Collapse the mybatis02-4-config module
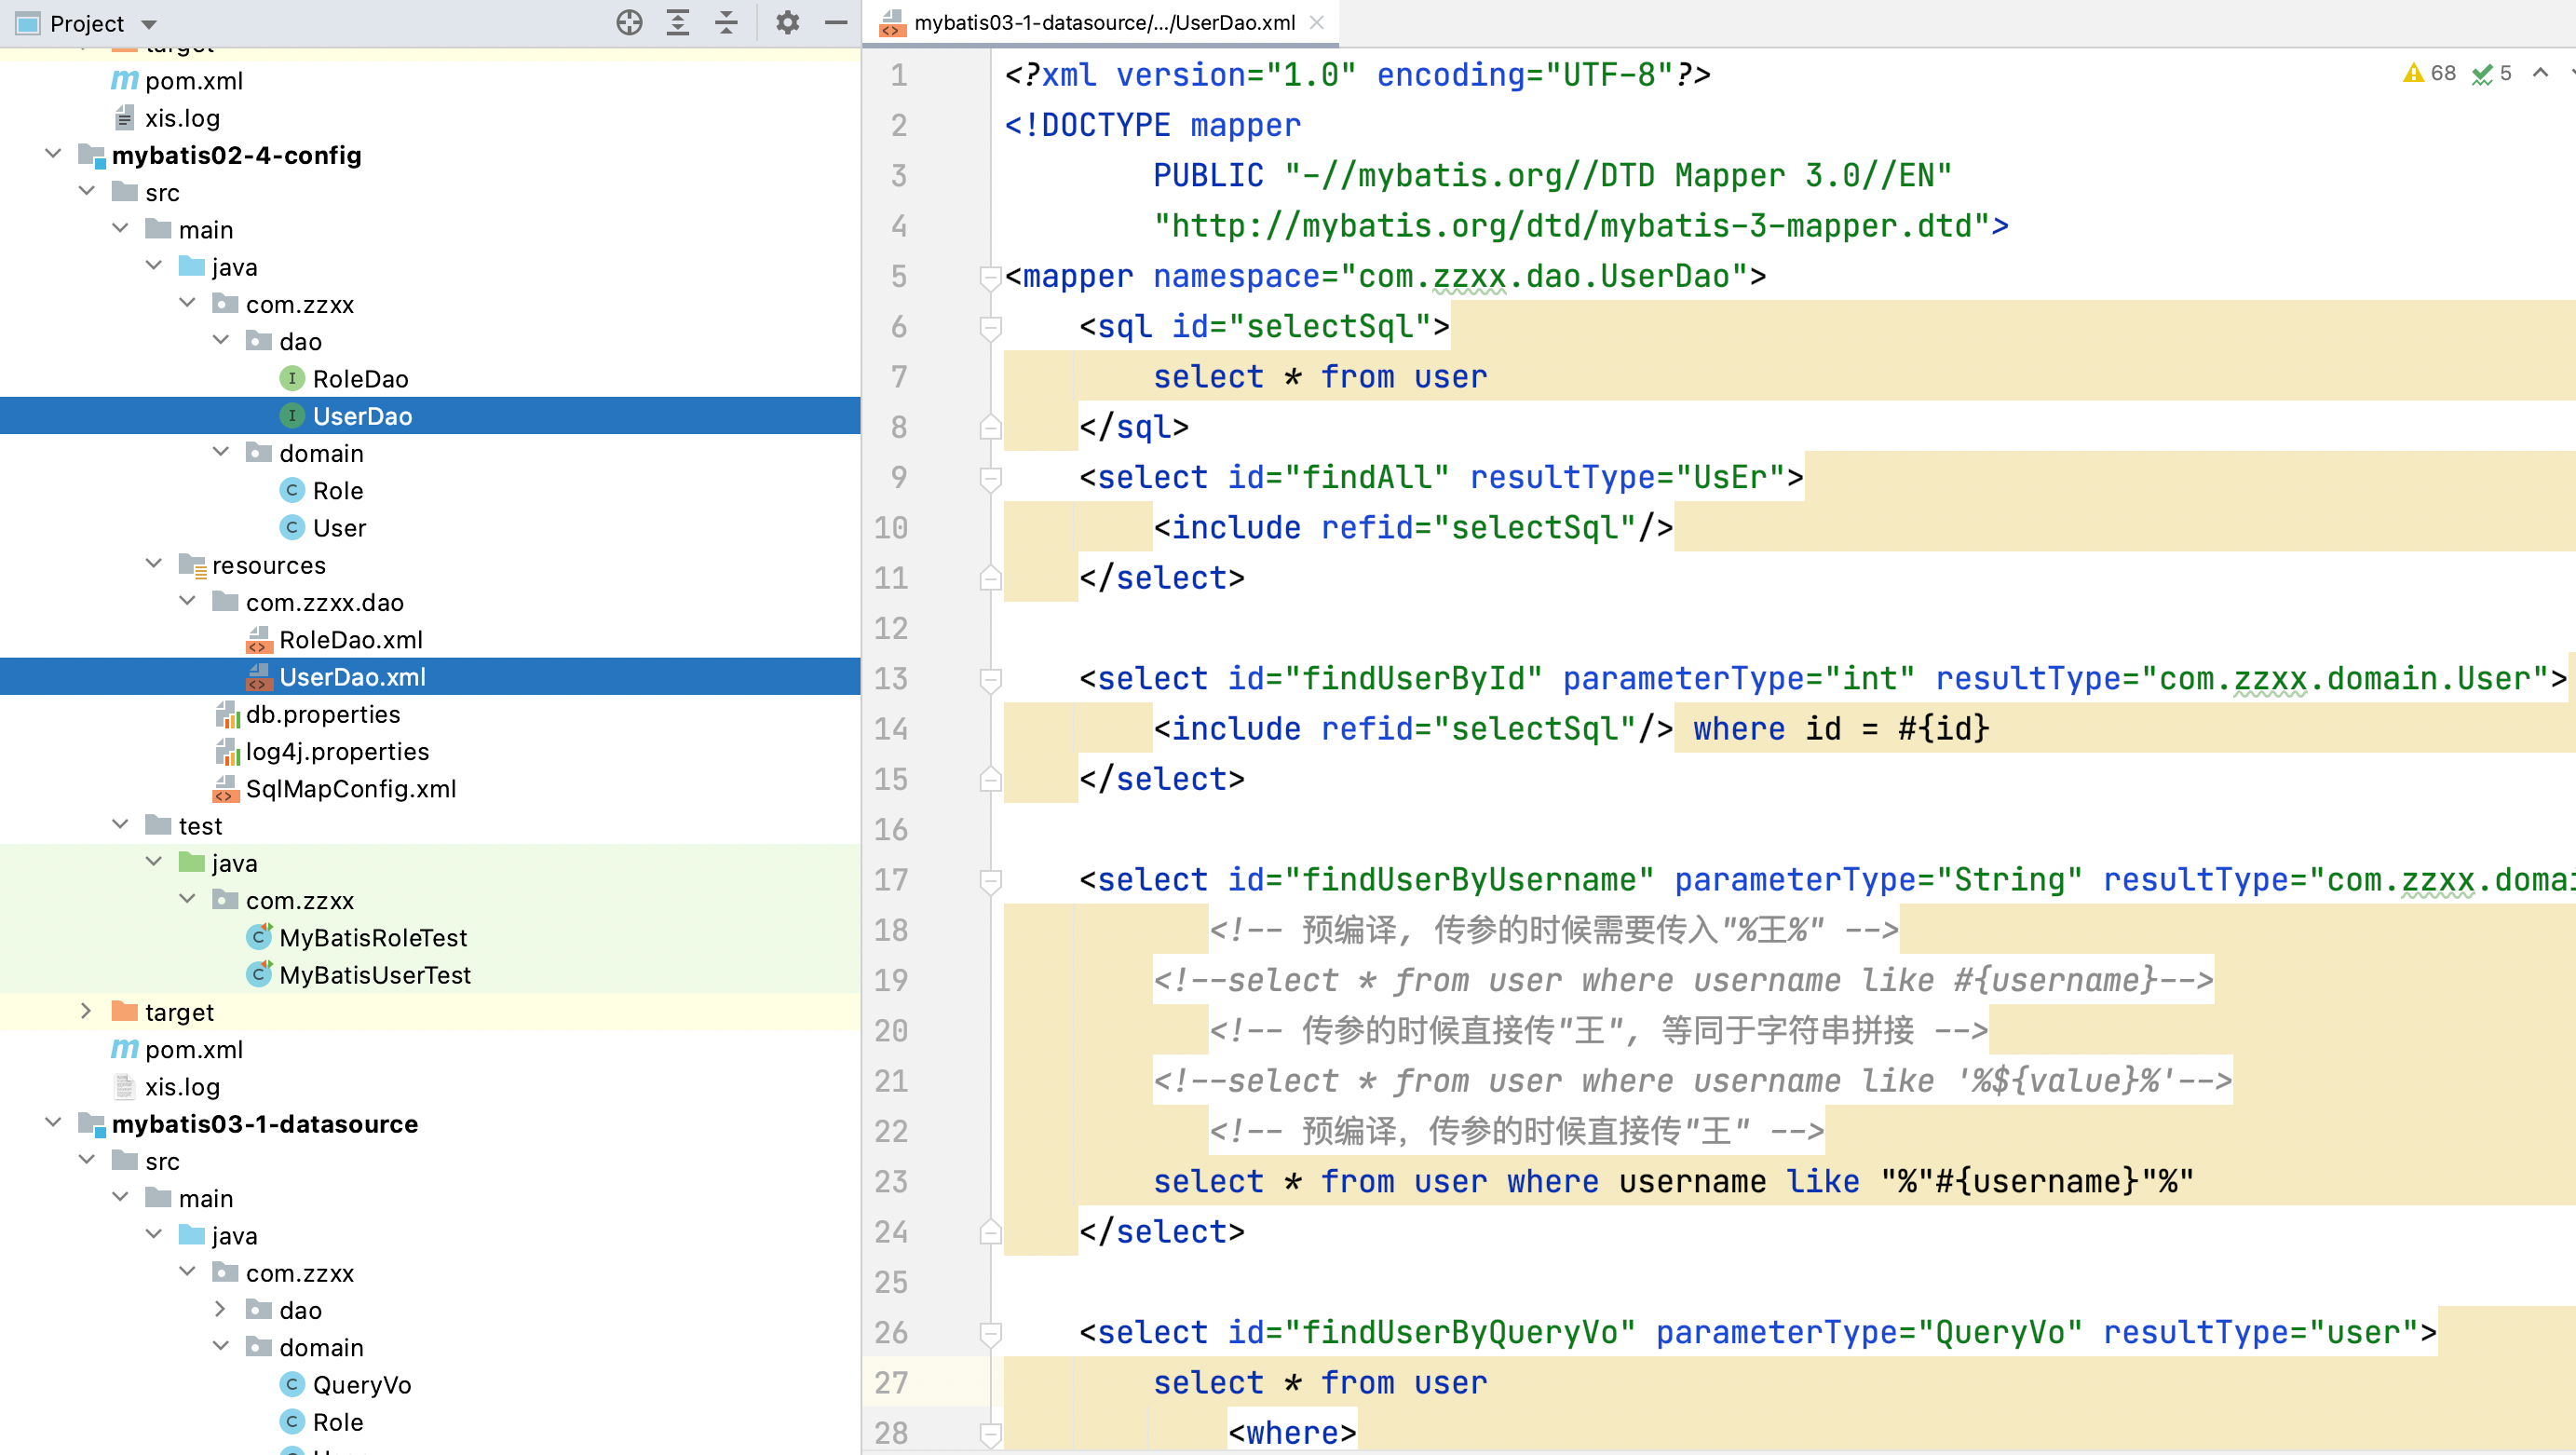This screenshot has width=2576, height=1455. pyautogui.click(x=53, y=154)
